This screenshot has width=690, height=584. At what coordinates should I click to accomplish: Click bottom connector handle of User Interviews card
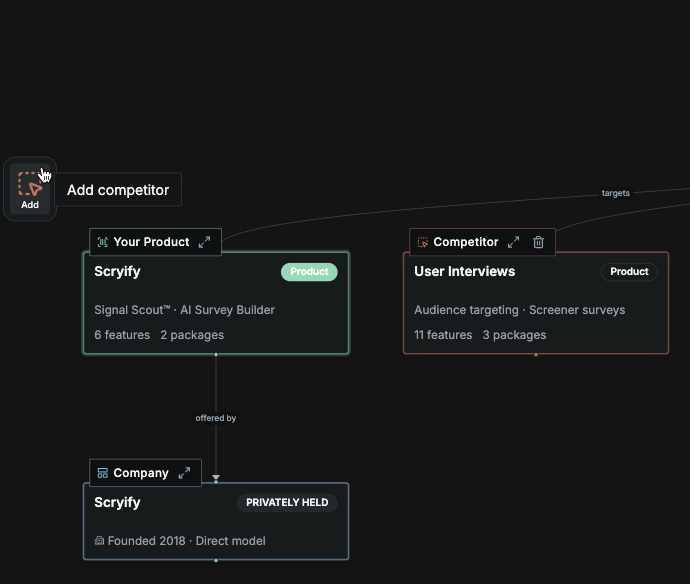[x=536, y=354]
